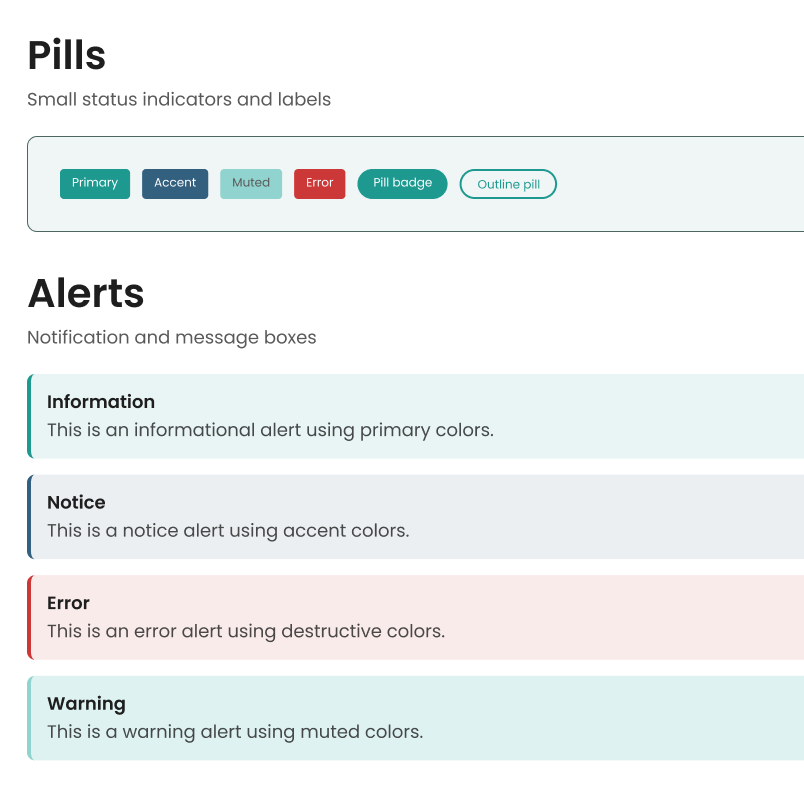Click the Outline pill button

[508, 184]
